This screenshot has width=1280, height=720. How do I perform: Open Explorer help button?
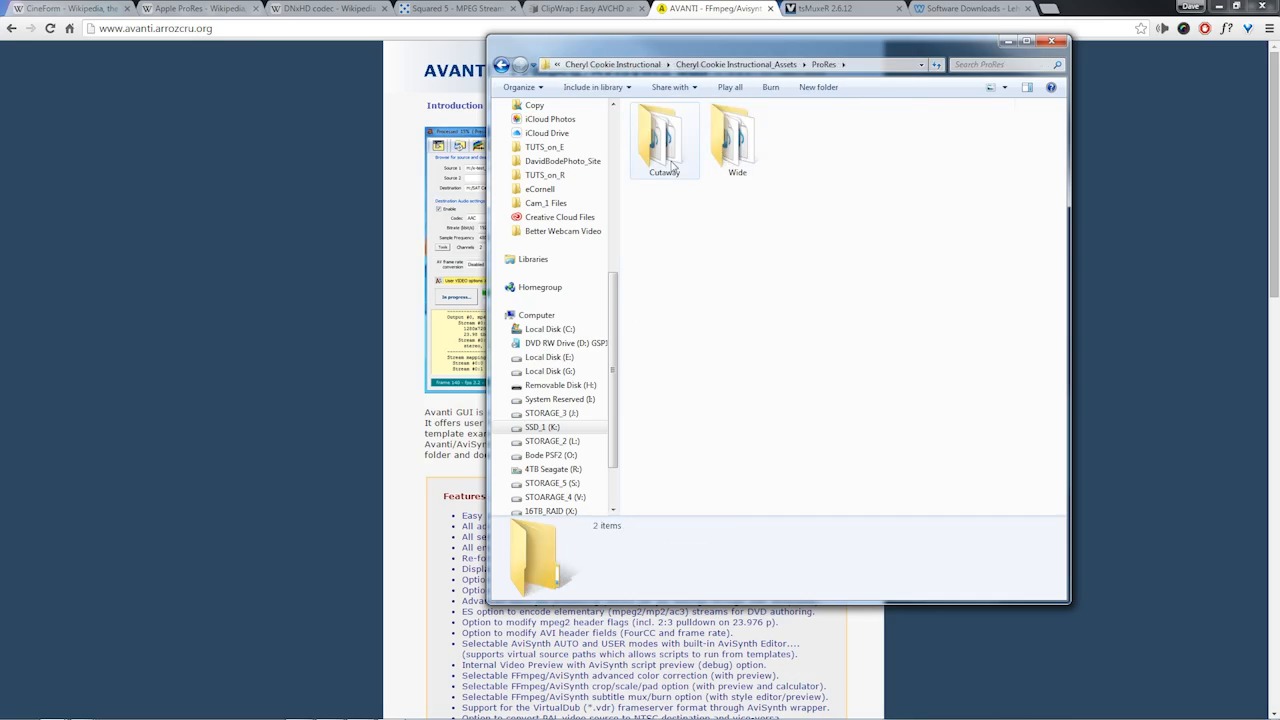[1051, 87]
